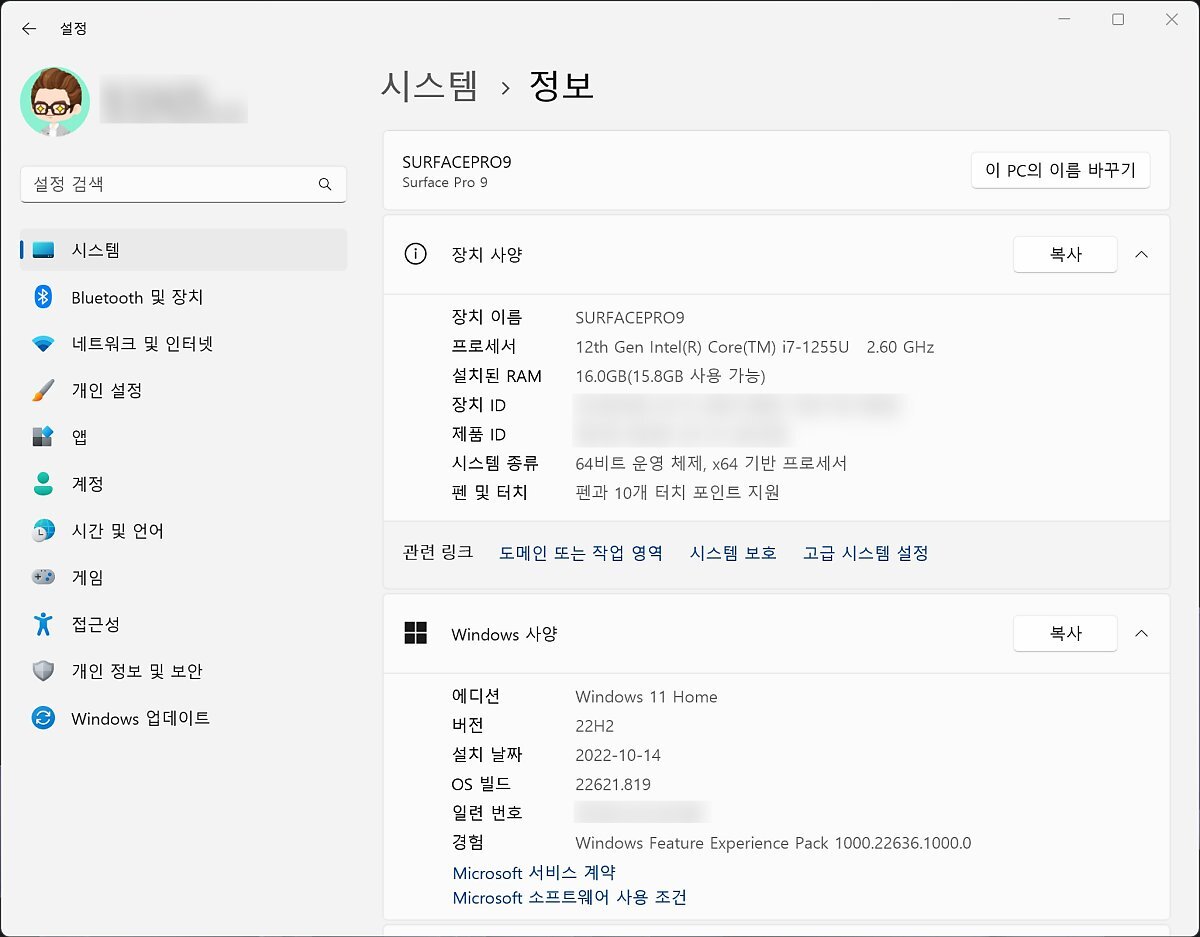The height and width of the screenshot is (937, 1200).
Task: Click the System monitor icon in sidebar
Action: coord(43,250)
